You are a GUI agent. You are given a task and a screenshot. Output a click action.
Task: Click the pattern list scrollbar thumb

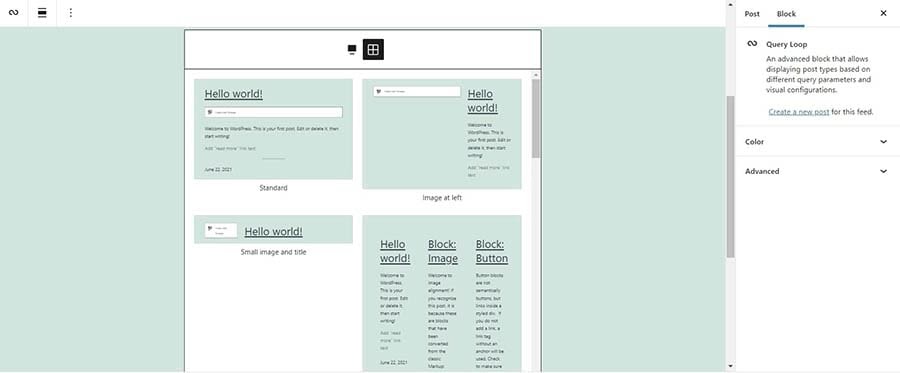[x=536, y=119]
